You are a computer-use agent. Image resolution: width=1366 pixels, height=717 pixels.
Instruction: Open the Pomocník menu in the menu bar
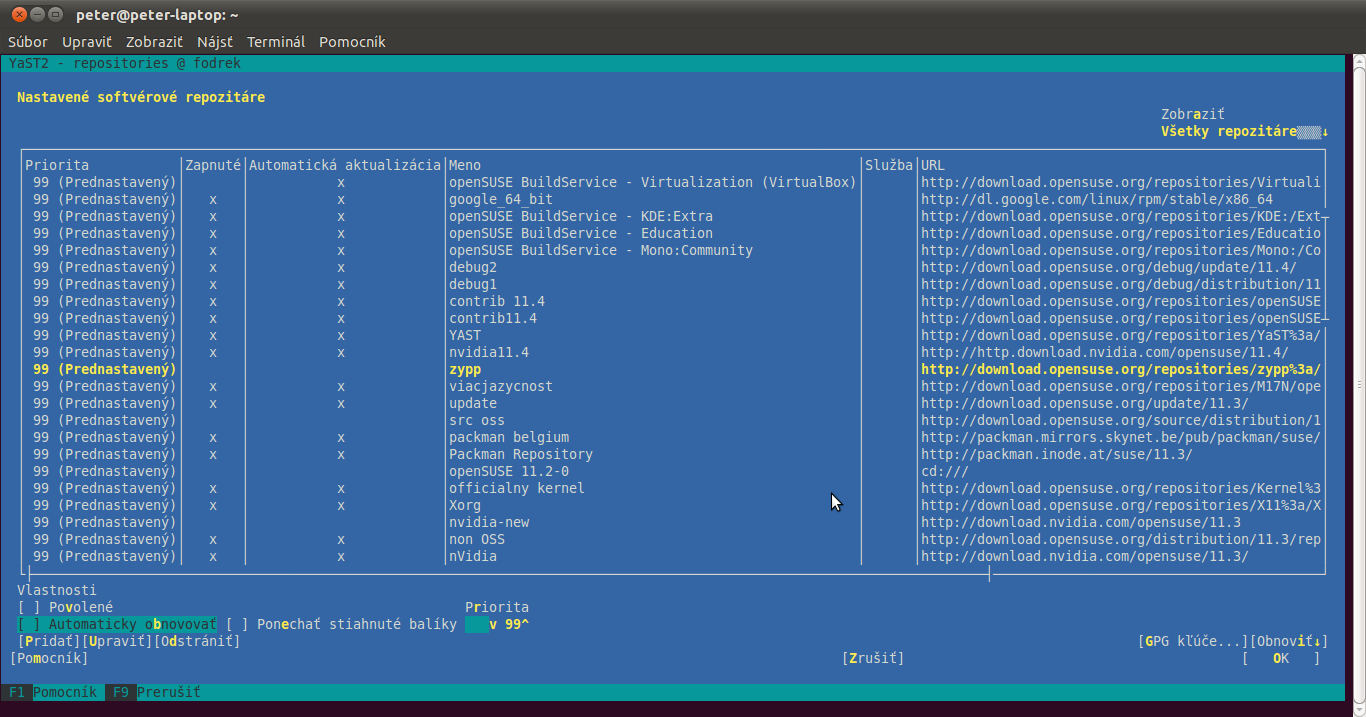[352, 42]
